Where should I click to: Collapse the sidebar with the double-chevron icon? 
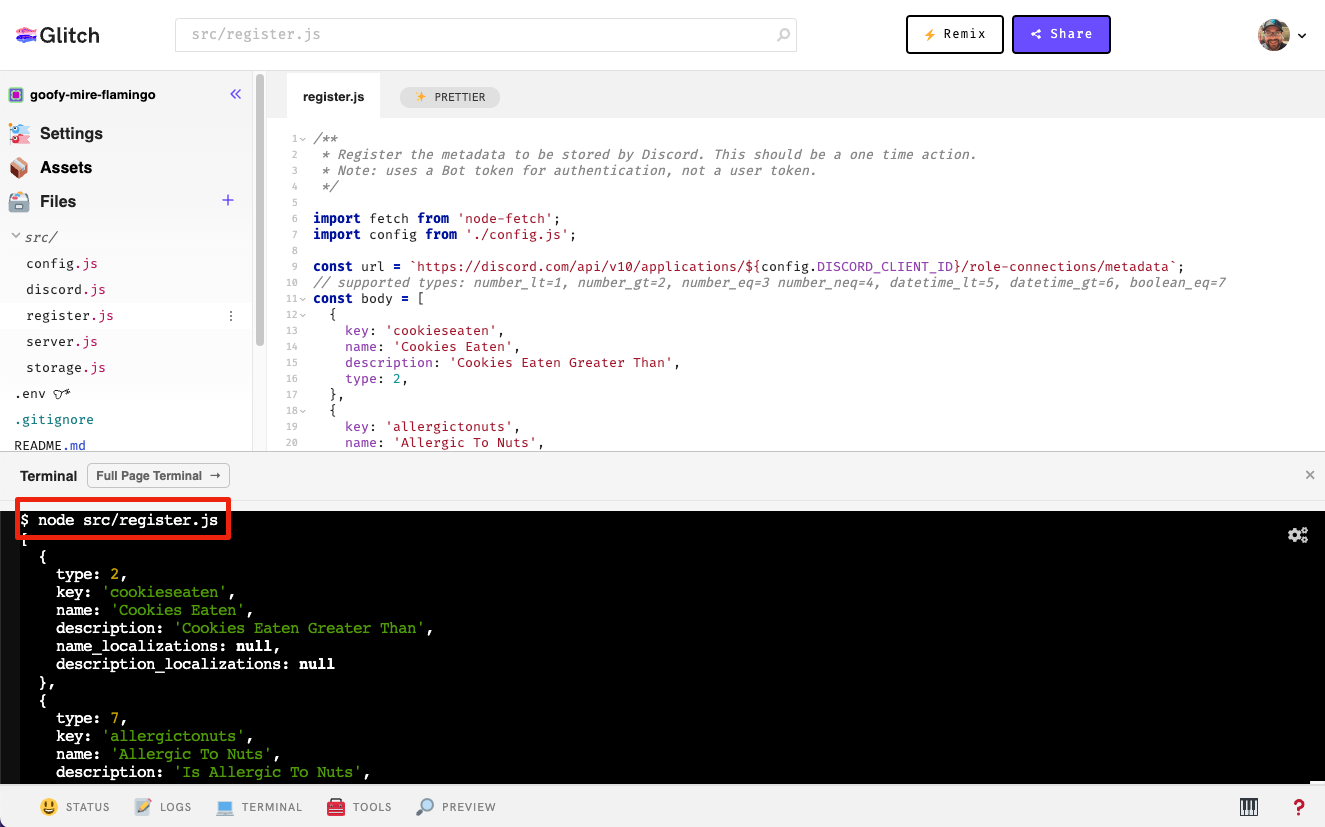tap(236, 94)
